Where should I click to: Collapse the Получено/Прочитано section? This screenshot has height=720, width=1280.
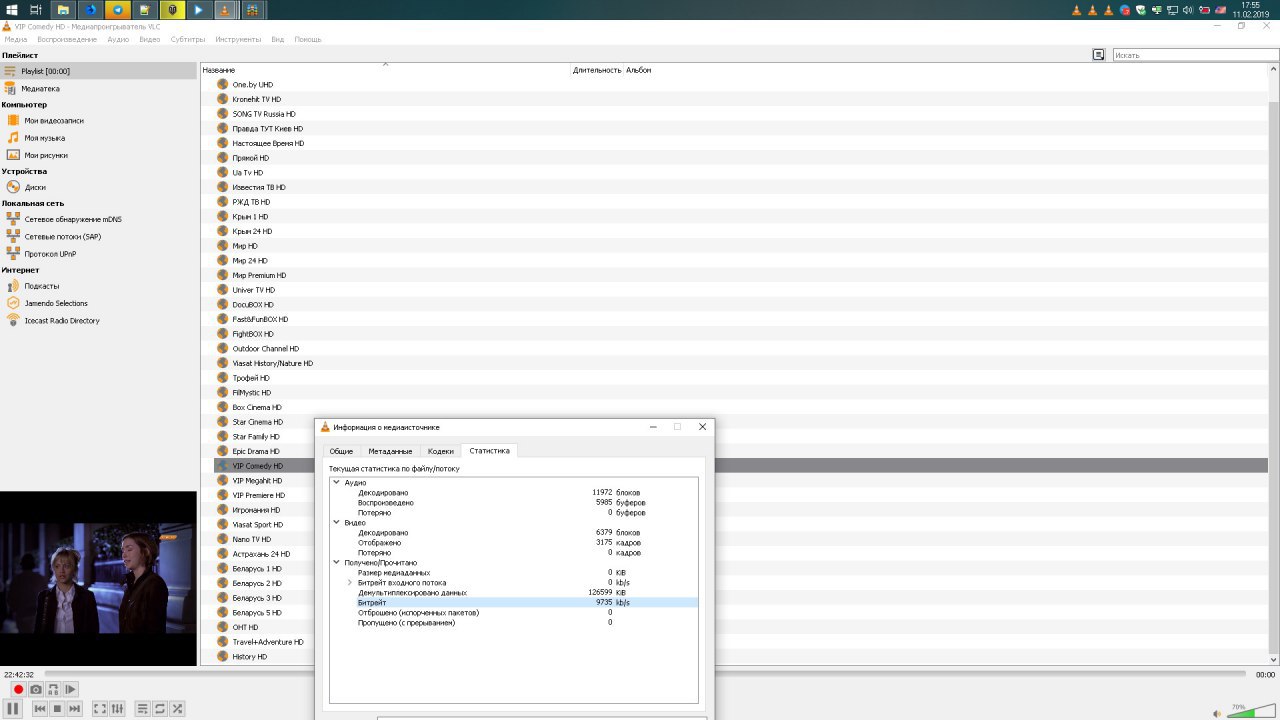[x=337, y=563]
